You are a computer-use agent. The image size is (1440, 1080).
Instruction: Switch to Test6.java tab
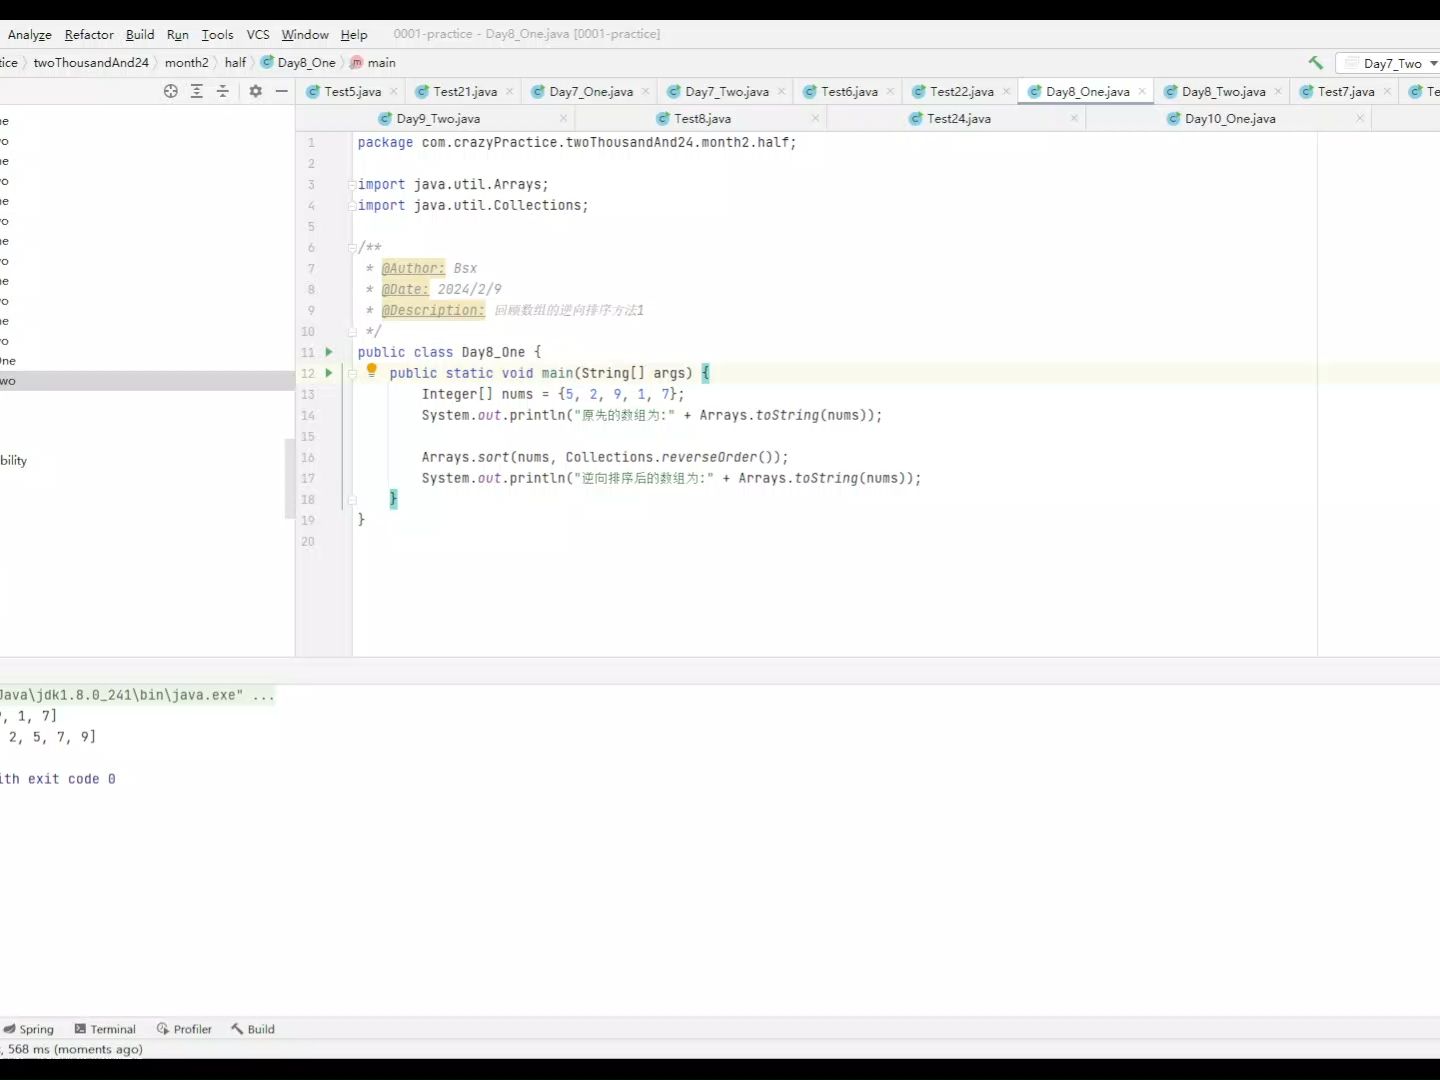tap(849, 91)
